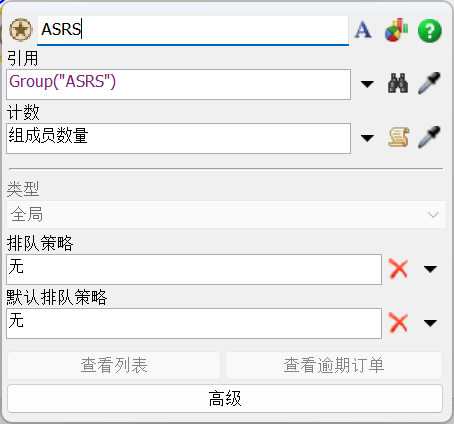Click binoculars icon next to 引用 field
The width and height of the screenshot is (454, 424).
pos(398,83)
